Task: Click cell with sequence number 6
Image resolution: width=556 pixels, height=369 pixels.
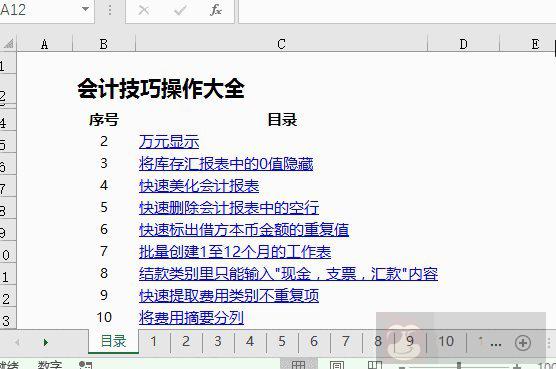Action: [x=104, y=229]
